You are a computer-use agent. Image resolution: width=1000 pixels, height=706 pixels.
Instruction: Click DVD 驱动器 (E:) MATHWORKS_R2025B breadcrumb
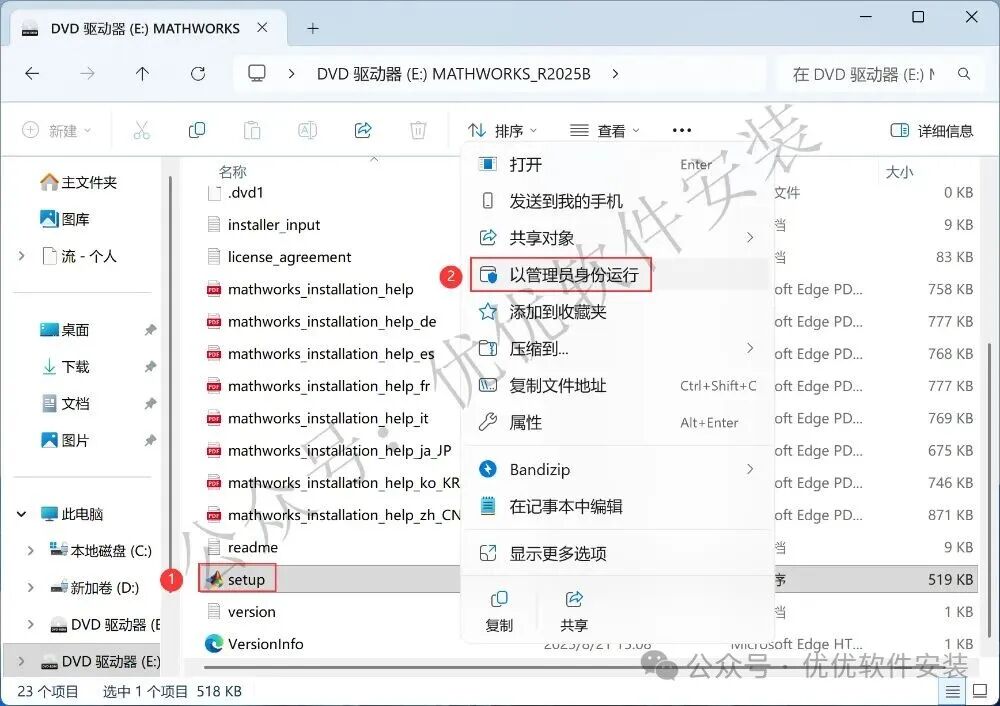pos(453,74)
